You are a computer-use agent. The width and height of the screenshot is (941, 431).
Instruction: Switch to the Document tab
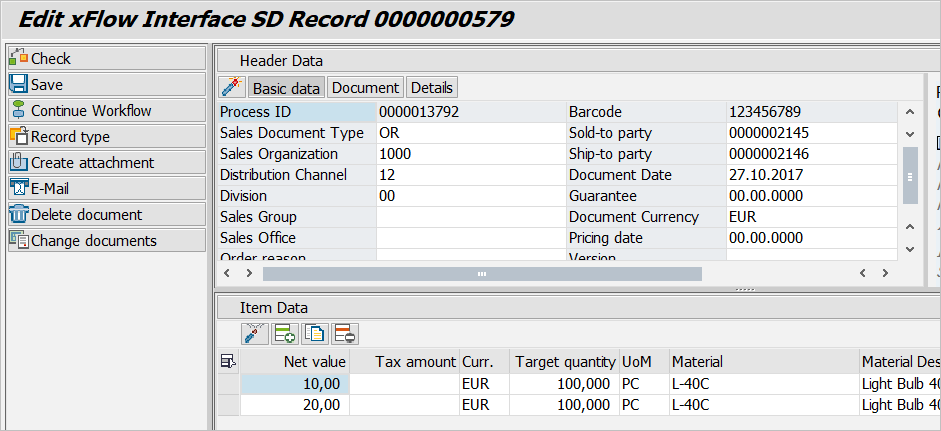365,88
